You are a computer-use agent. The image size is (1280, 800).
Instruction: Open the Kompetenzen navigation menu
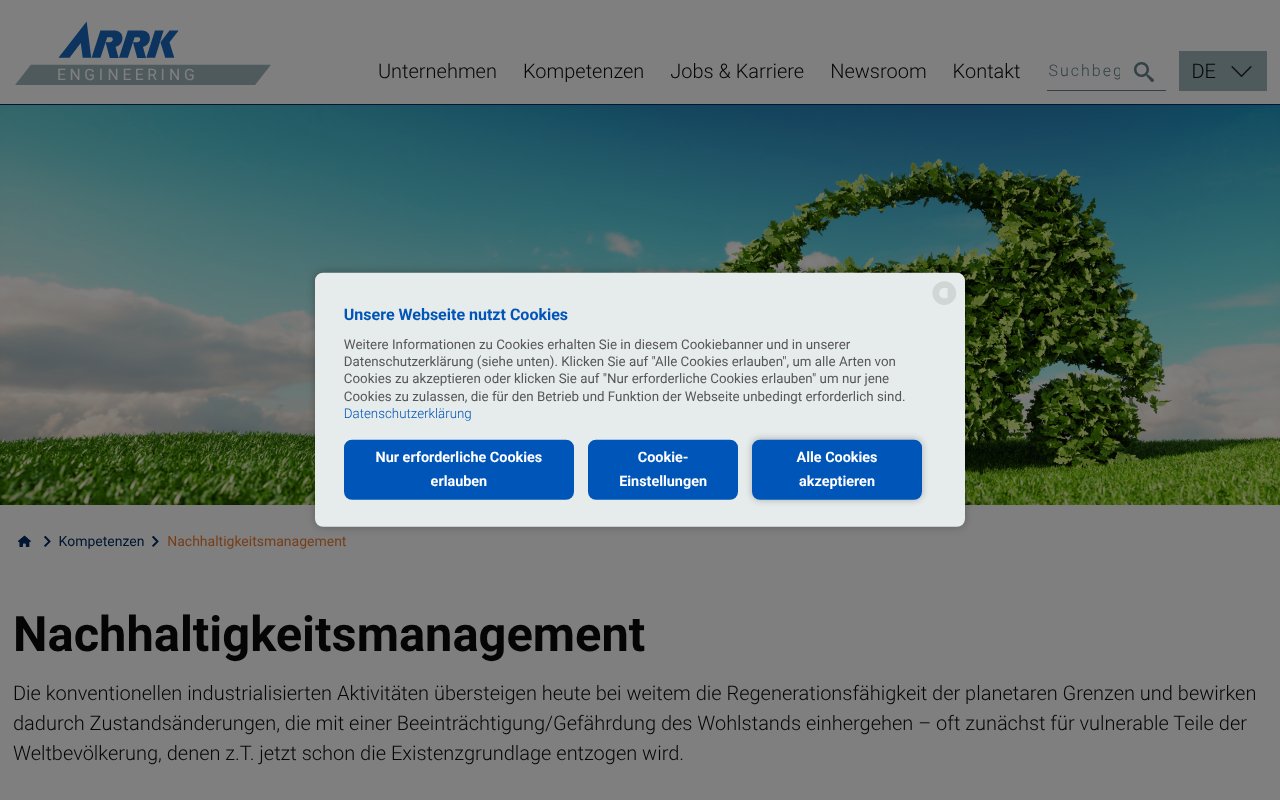(x=583, y=71)
